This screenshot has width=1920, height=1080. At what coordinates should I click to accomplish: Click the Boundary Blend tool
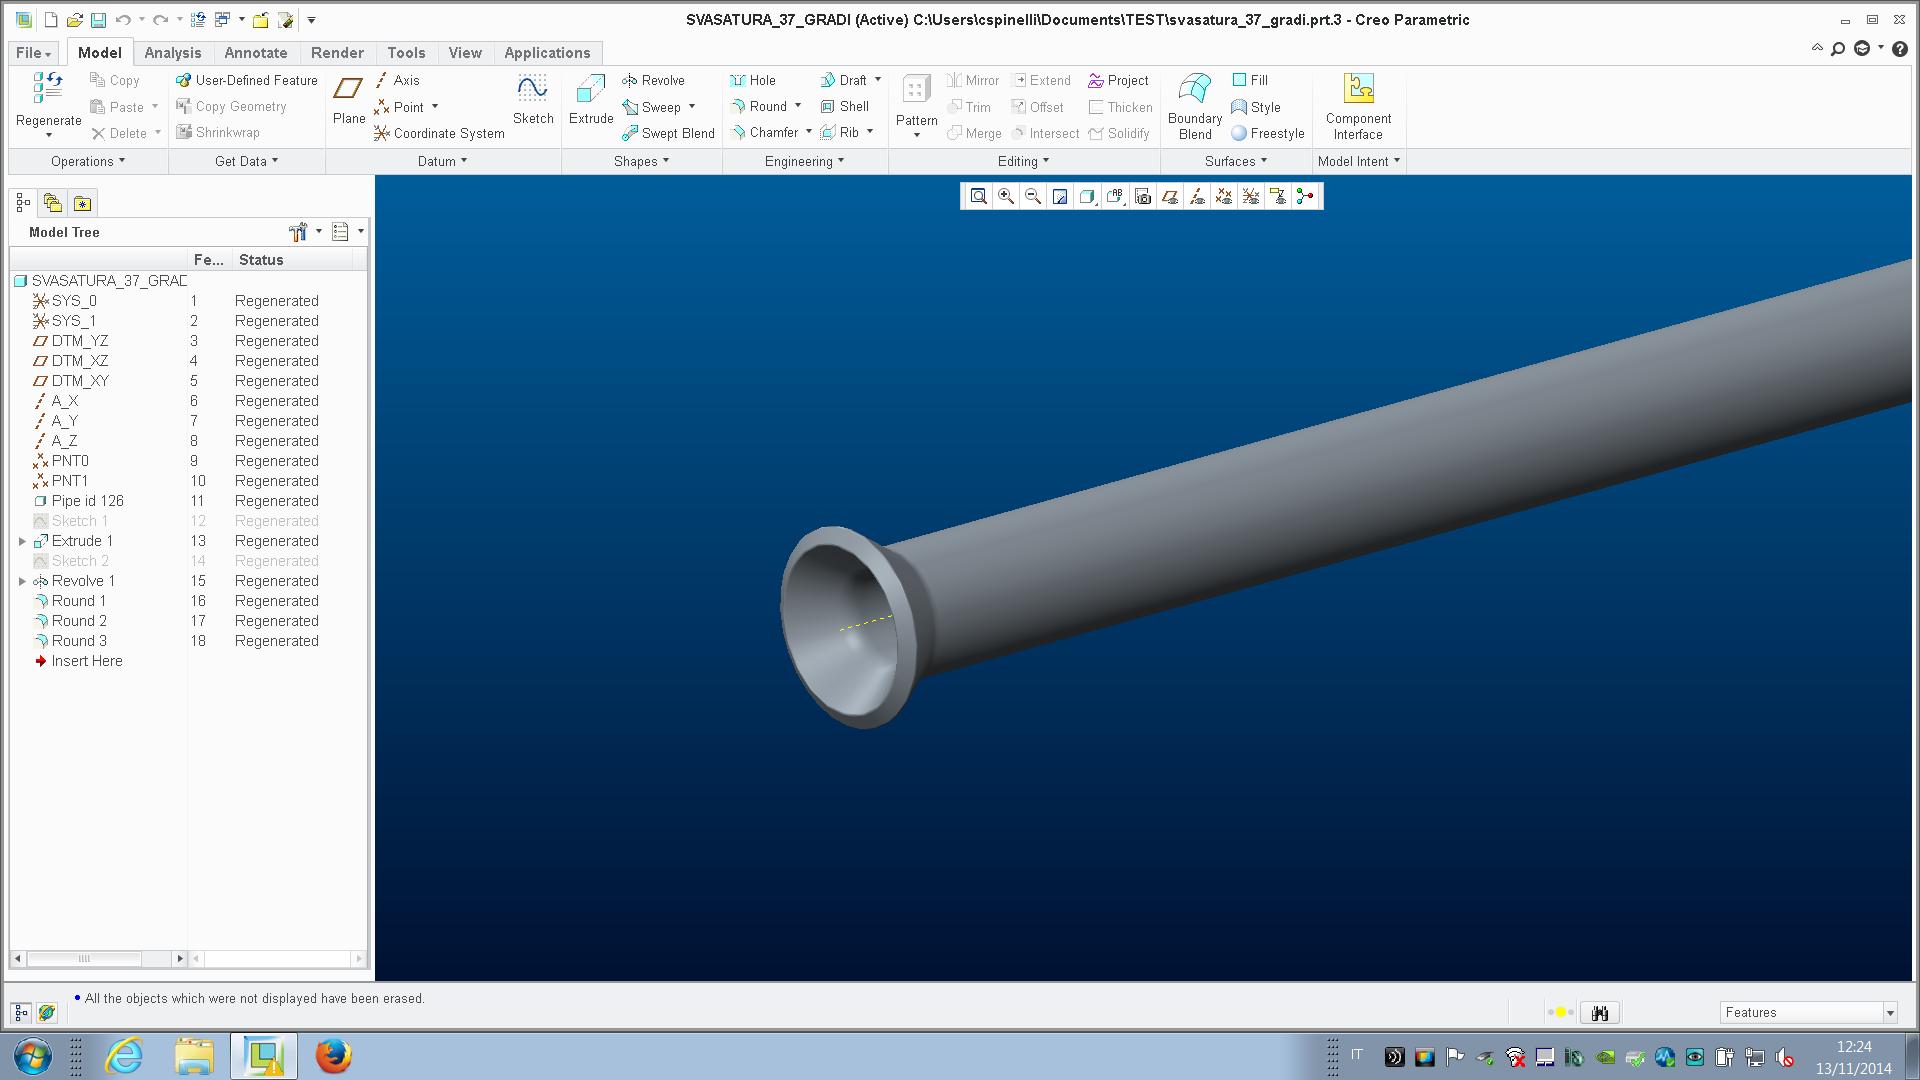pyautogui.click(x=1195, y=106)
